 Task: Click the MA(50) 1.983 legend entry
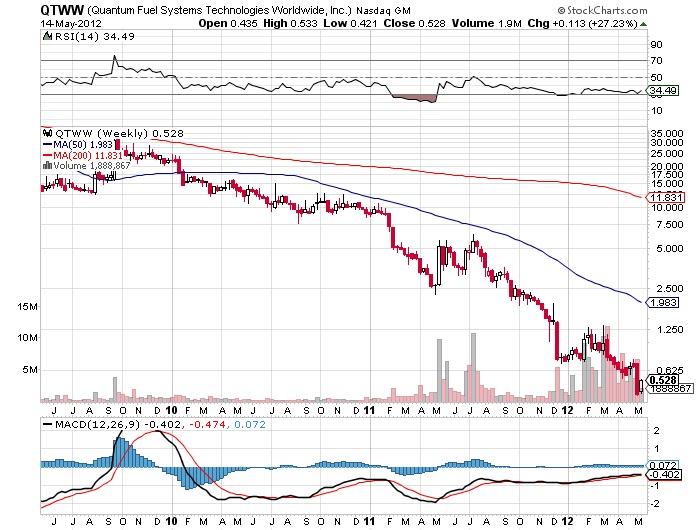pyautogui.click(x=78, y=144)
